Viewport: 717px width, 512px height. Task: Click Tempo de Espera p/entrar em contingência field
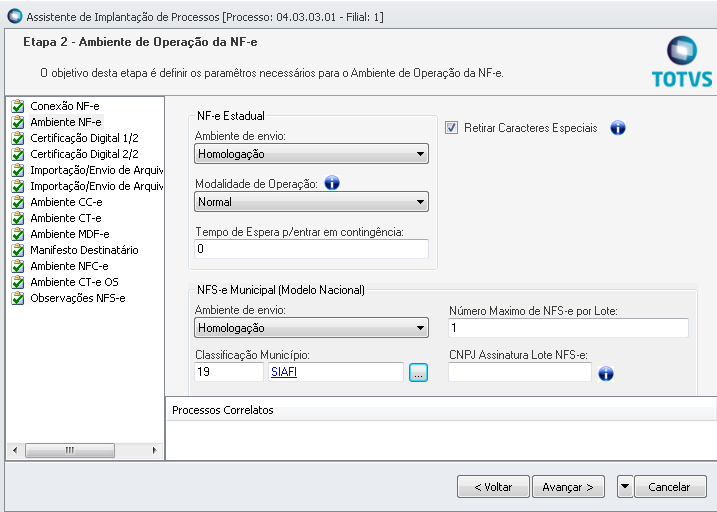click(x=311, y=249)
